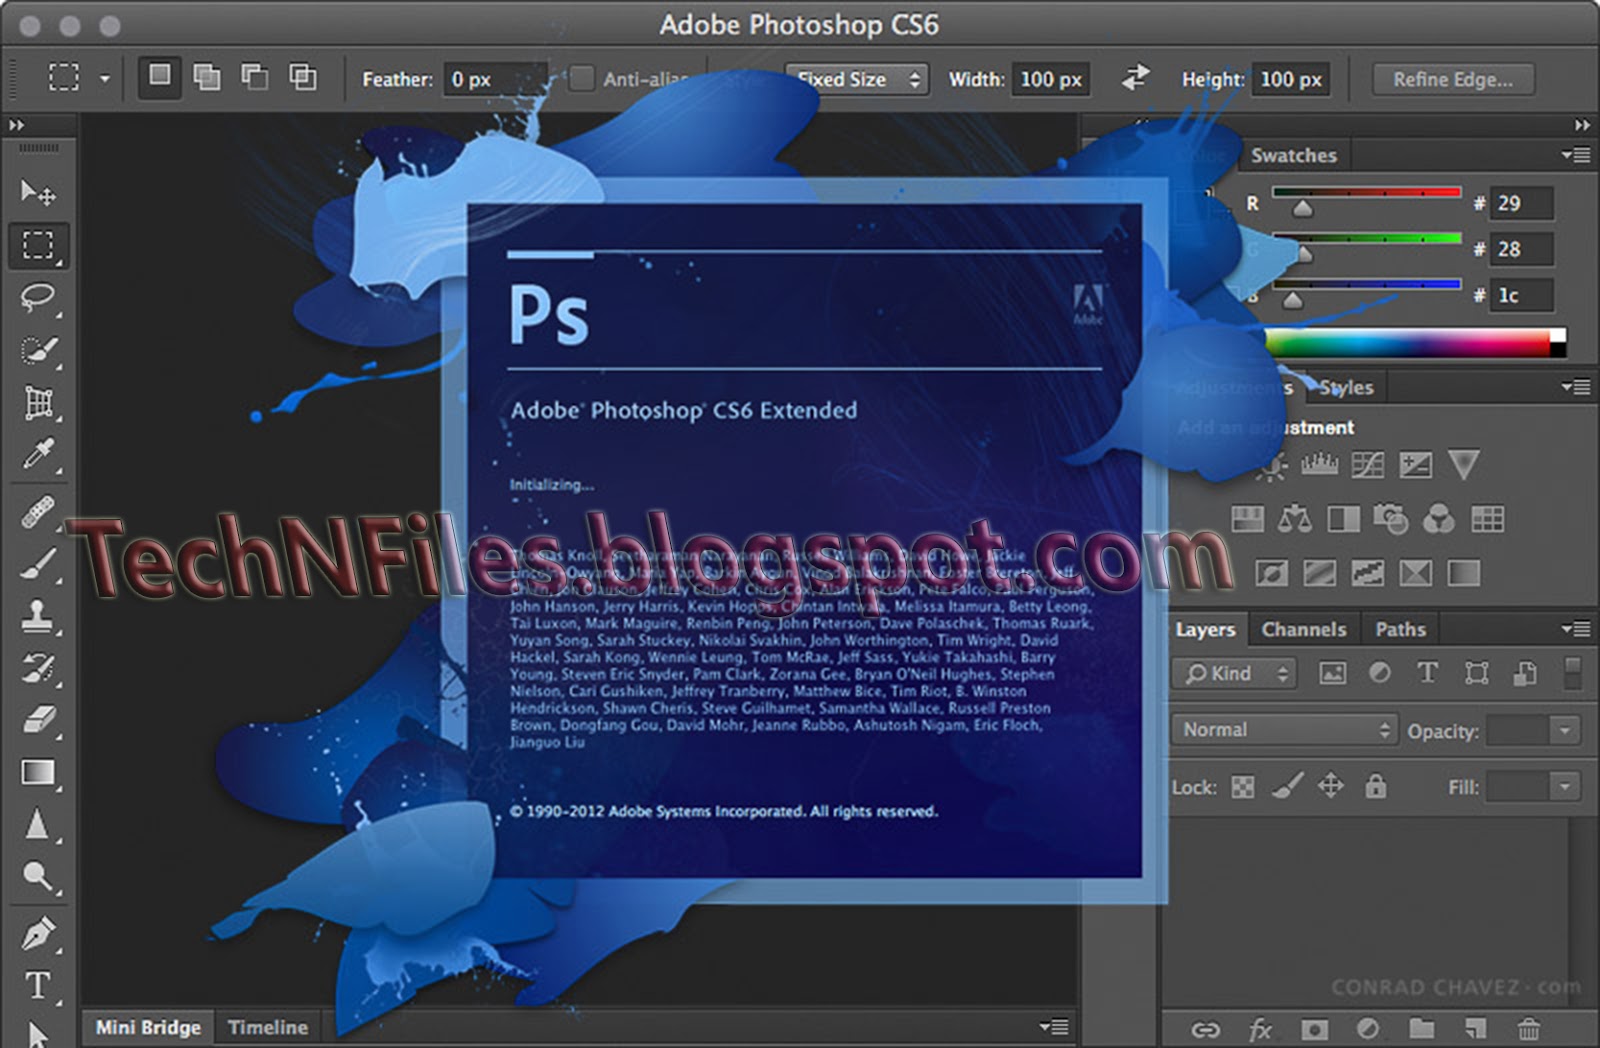This screenshot has height=1048, width=1600.
Task: Open the Fill dropdown arrow
Action: [x=1566, y=788]
